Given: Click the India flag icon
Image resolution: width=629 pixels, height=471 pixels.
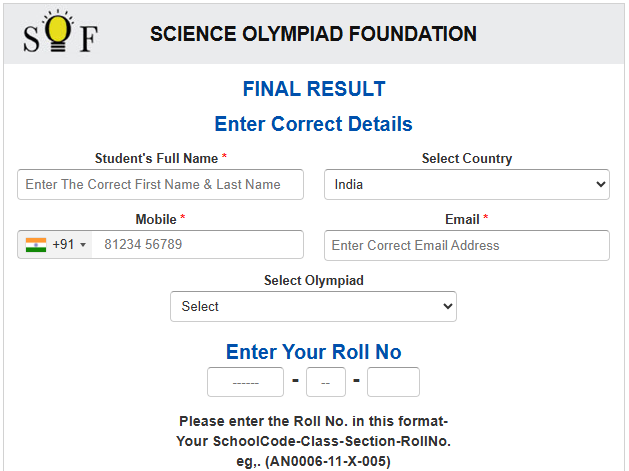Looking at the screenshot, I should tap(36, 245).
